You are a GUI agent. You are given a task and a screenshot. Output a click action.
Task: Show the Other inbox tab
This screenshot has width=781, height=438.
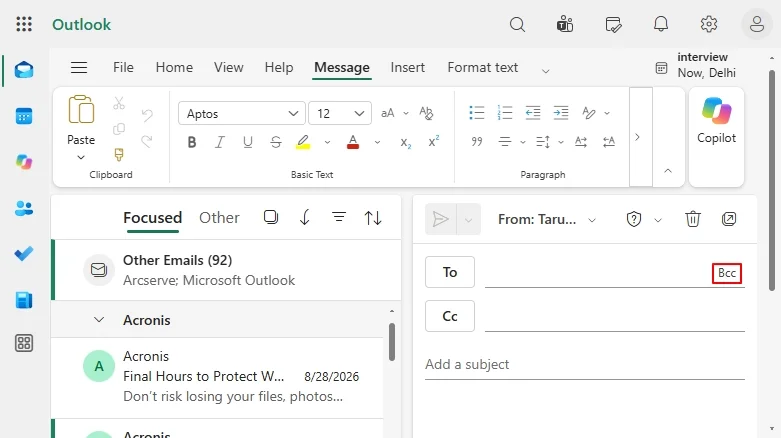point(219,218)
